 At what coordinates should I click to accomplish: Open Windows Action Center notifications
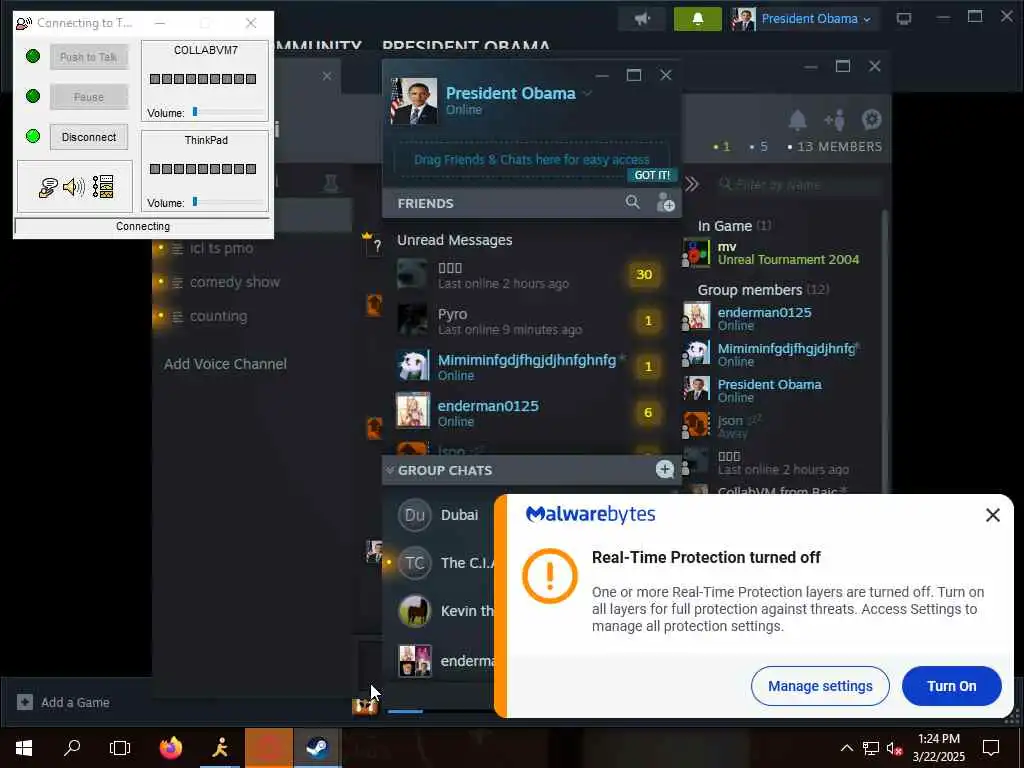[x=991, y=748]
